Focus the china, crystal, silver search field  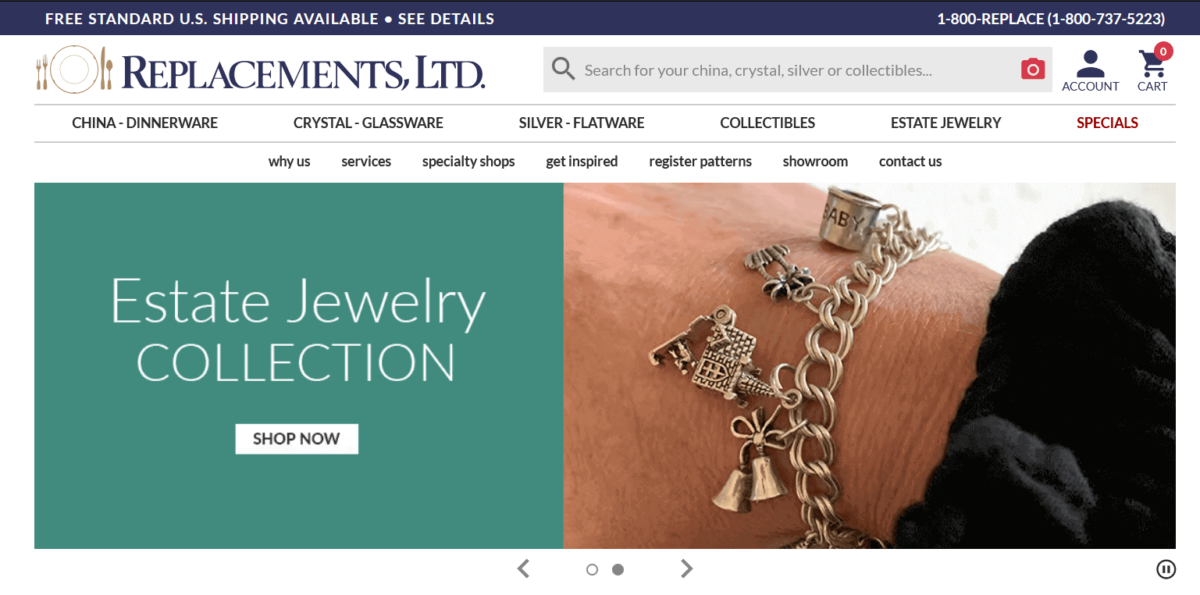(797, 70)
